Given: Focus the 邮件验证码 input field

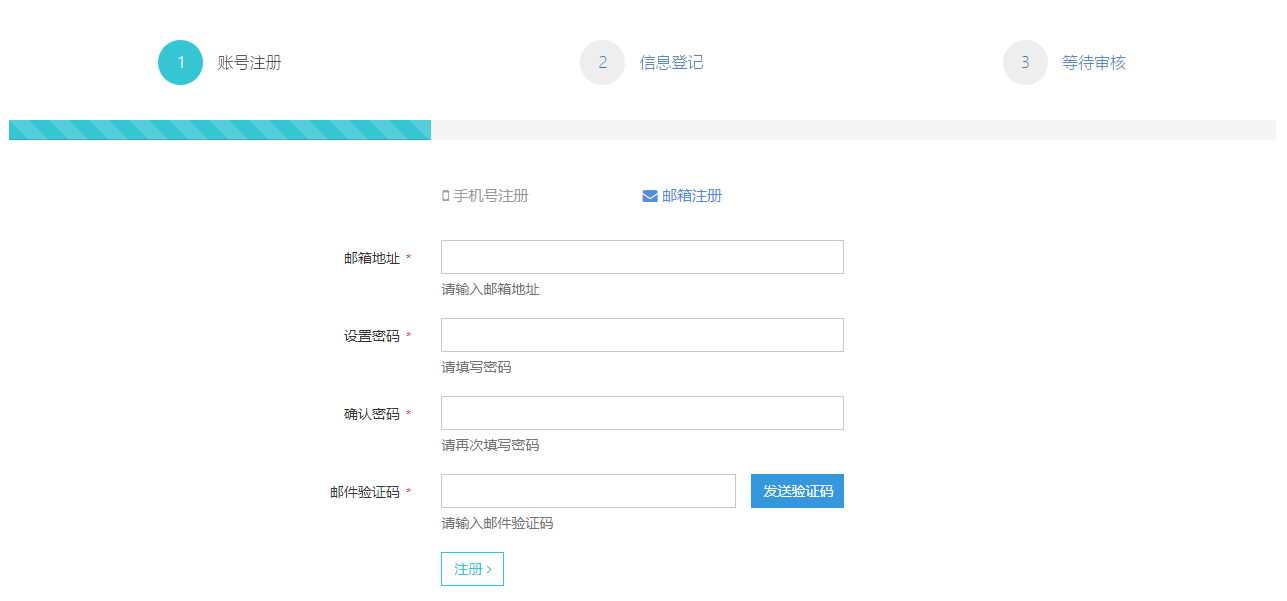Looking at the screenshot, I should (x=588, y=491).
